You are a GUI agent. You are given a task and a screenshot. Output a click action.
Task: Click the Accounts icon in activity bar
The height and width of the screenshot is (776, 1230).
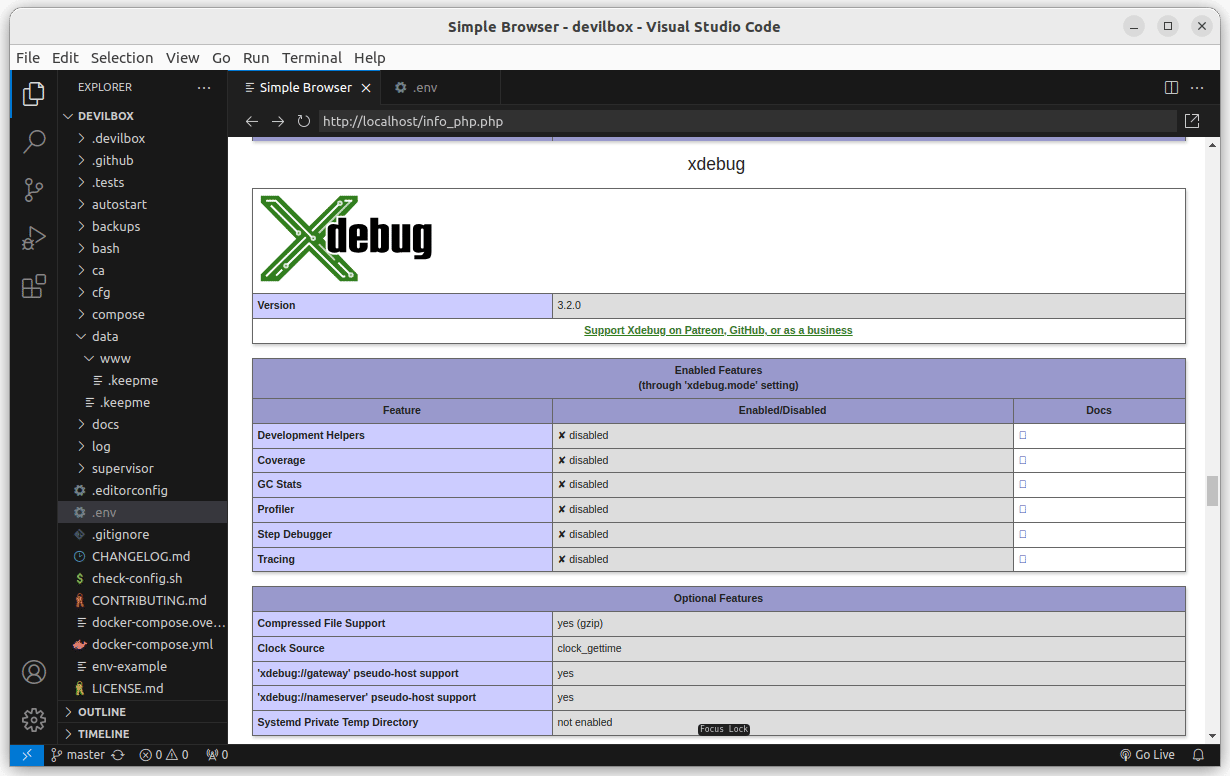coord(34,671)
